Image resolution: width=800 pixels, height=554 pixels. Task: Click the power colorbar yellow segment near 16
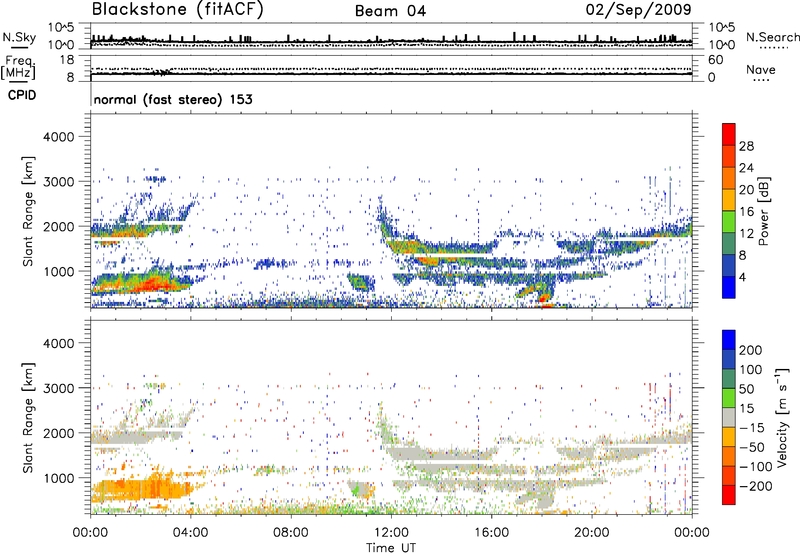729,199
